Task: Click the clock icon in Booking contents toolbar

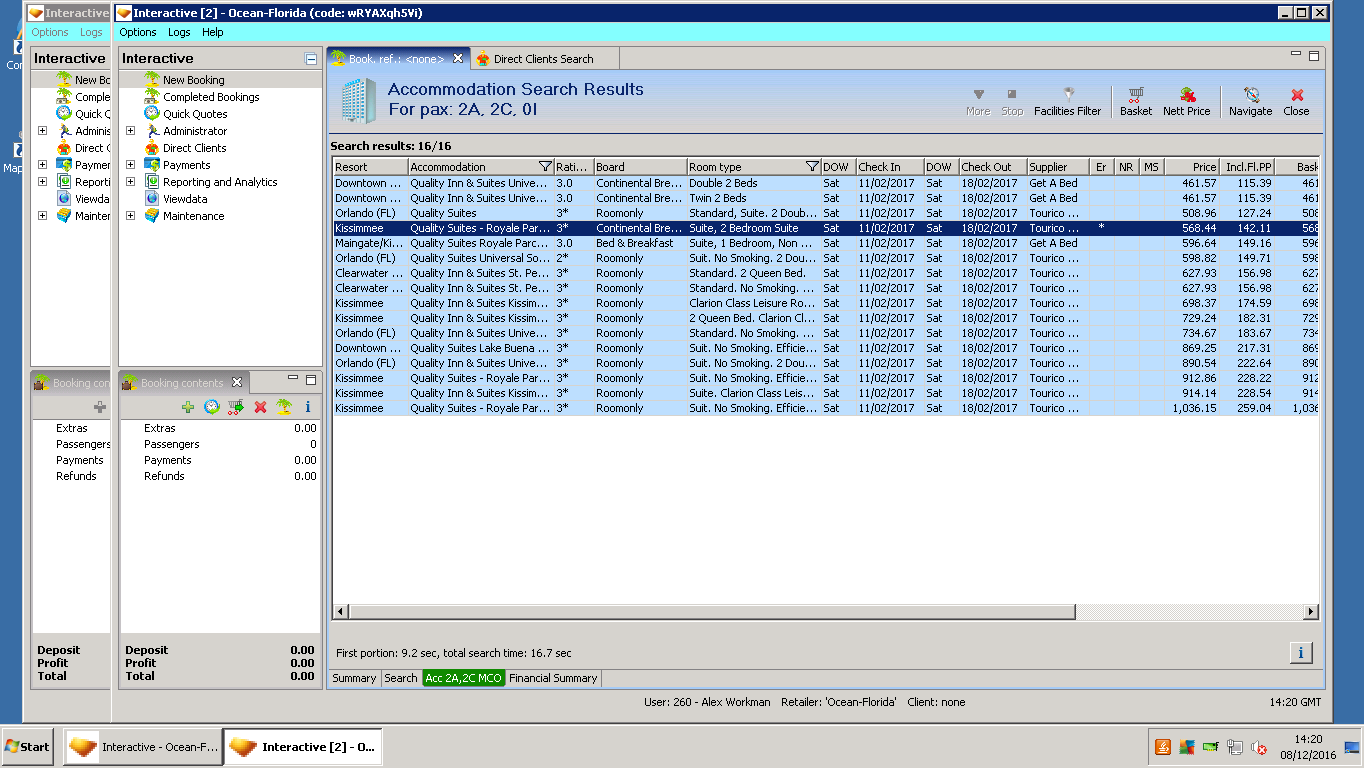Action: 211,407
